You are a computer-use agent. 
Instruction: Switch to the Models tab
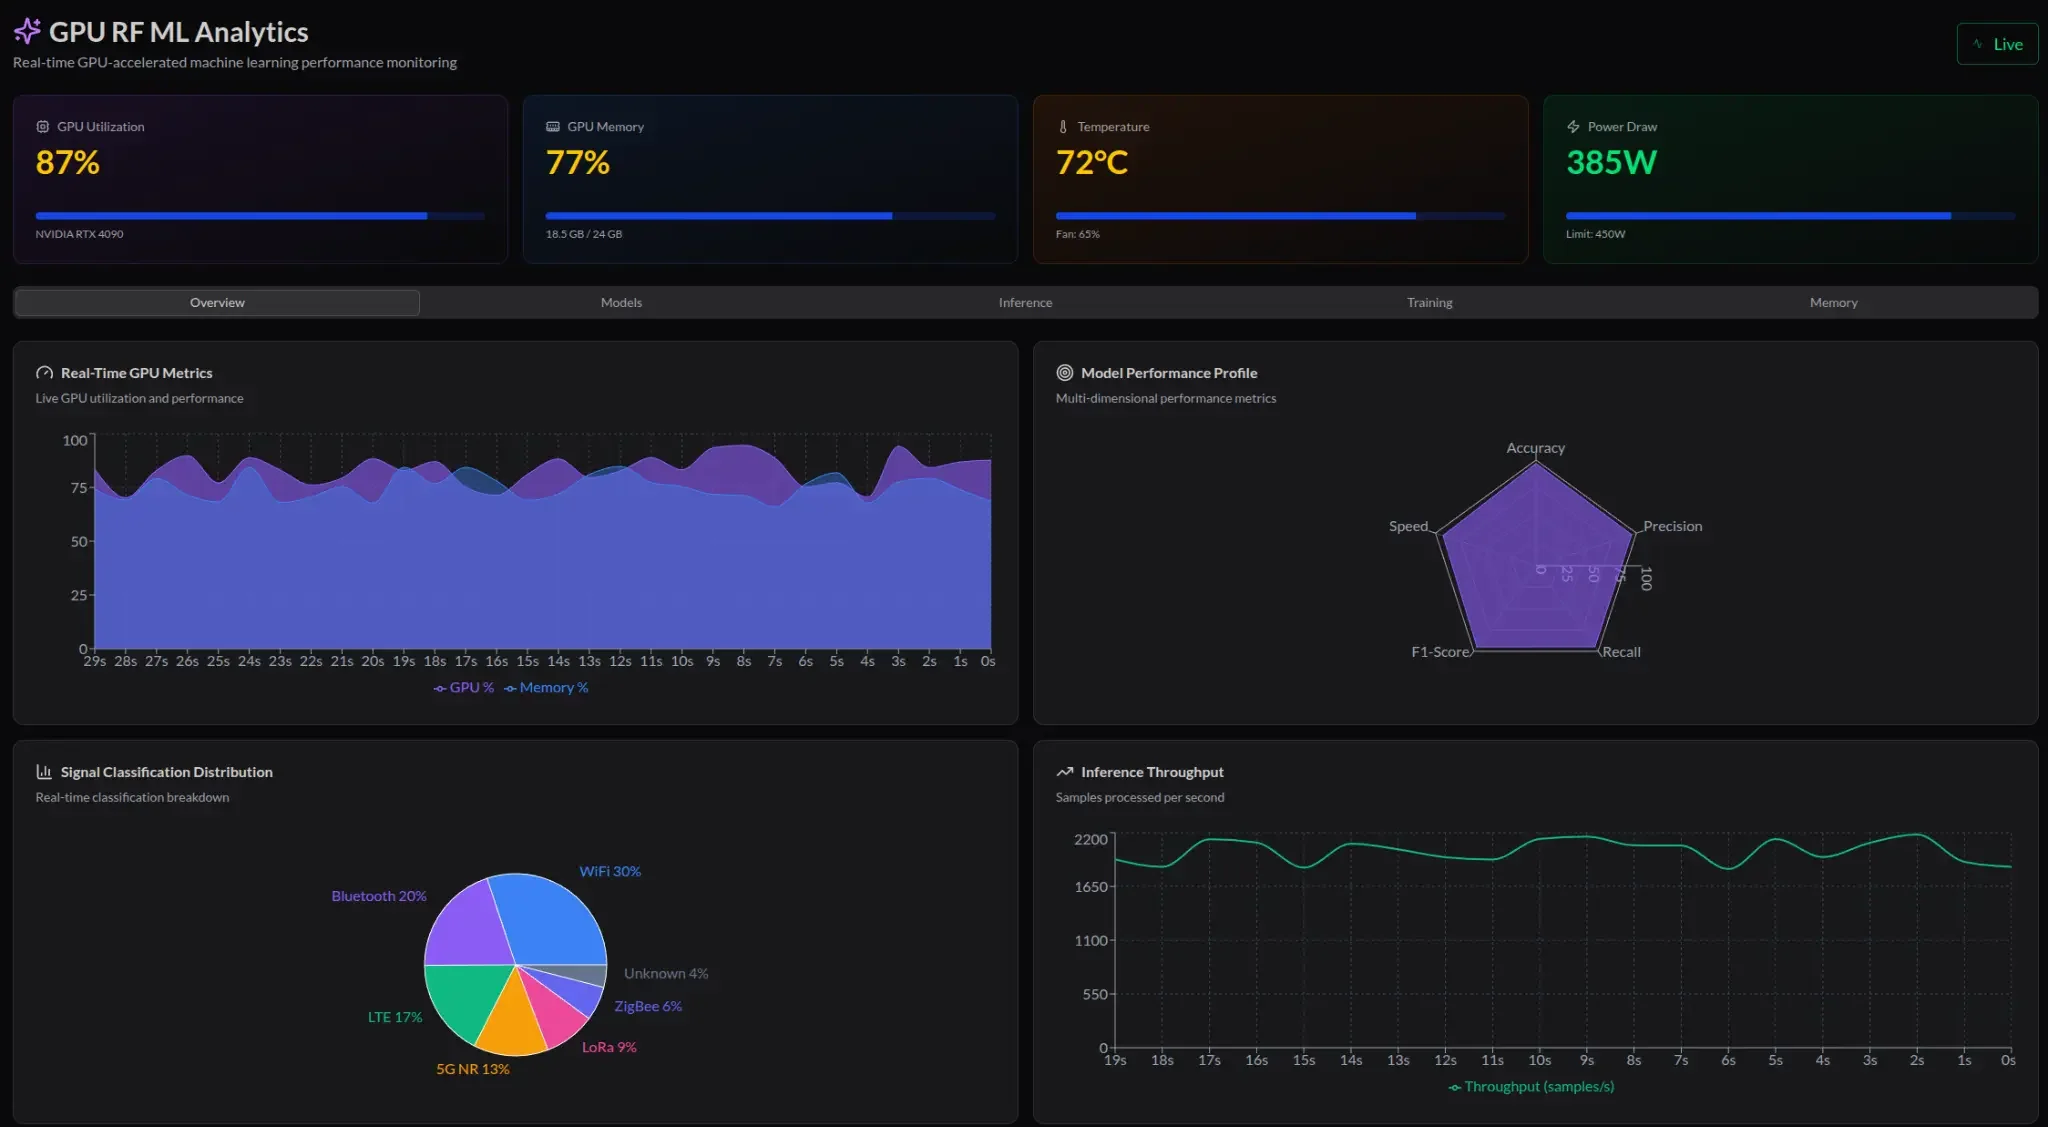tap(621, 303)
